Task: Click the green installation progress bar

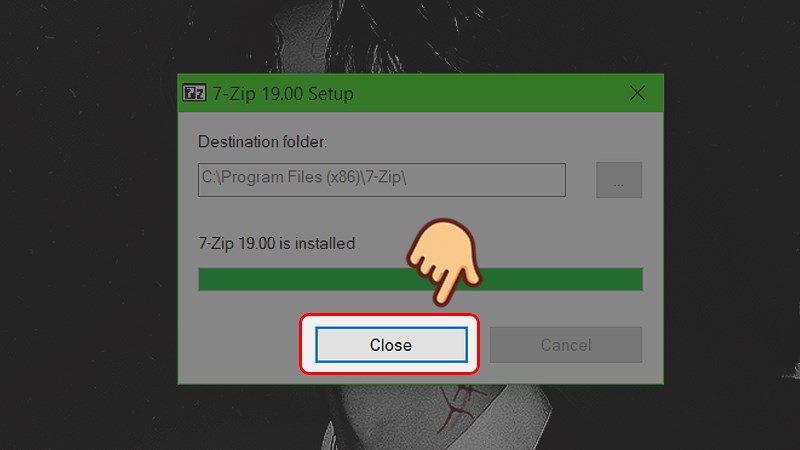Action: point(420,279)
